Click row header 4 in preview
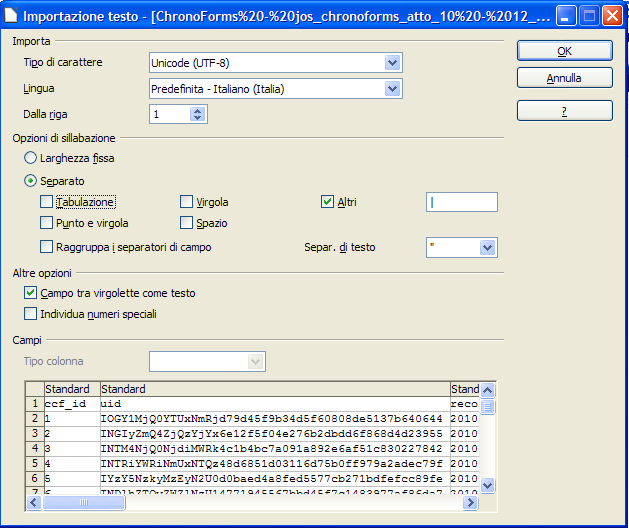The height and width of the screenshot is (528, 629). coord(35,448)
